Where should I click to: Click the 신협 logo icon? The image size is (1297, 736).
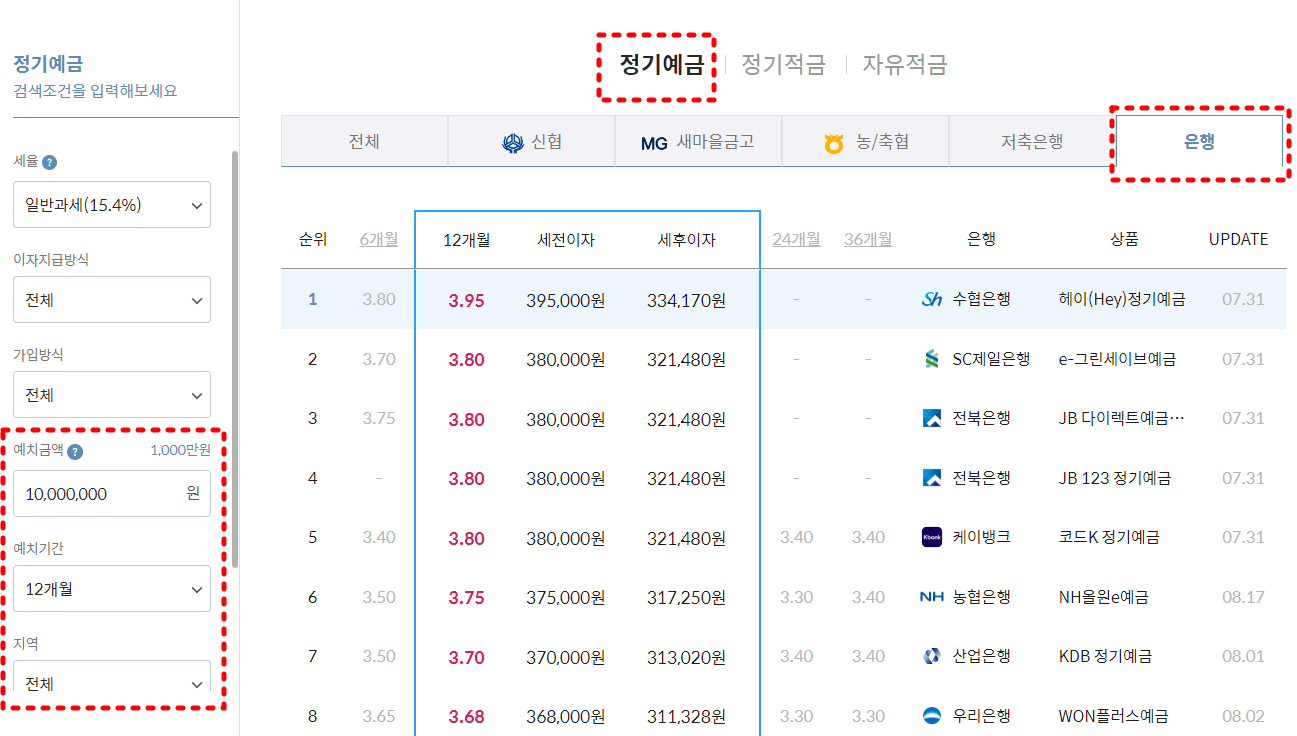(x=513, y=143)
